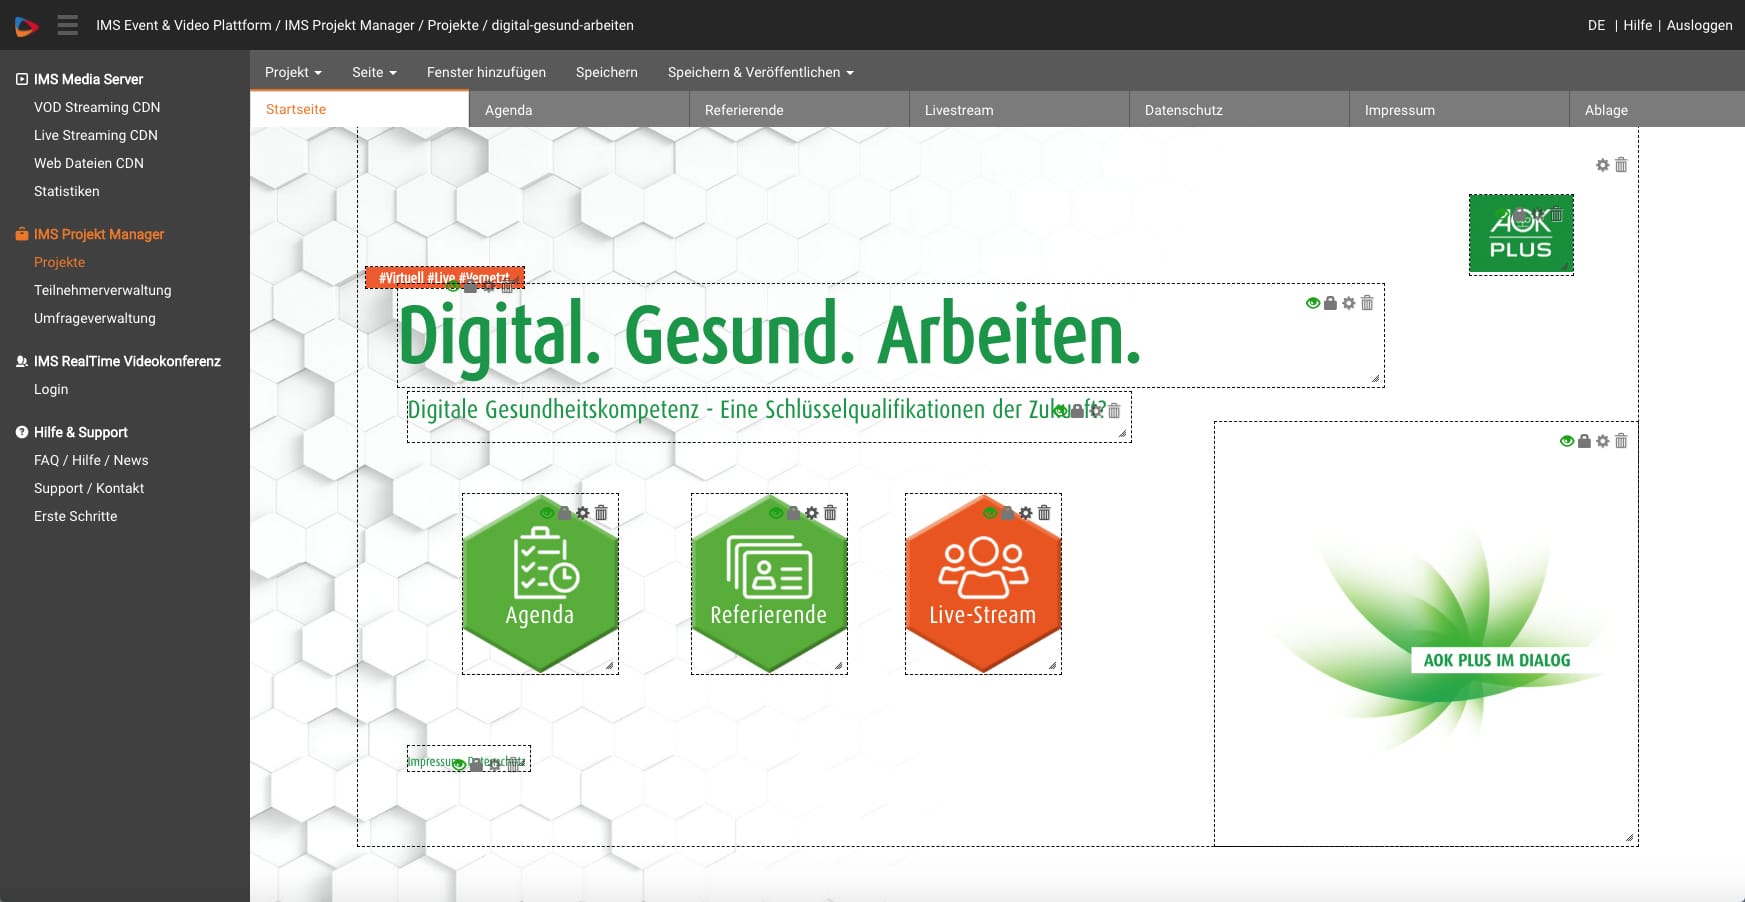Toggle visibility of the Agenda tile

547,513
